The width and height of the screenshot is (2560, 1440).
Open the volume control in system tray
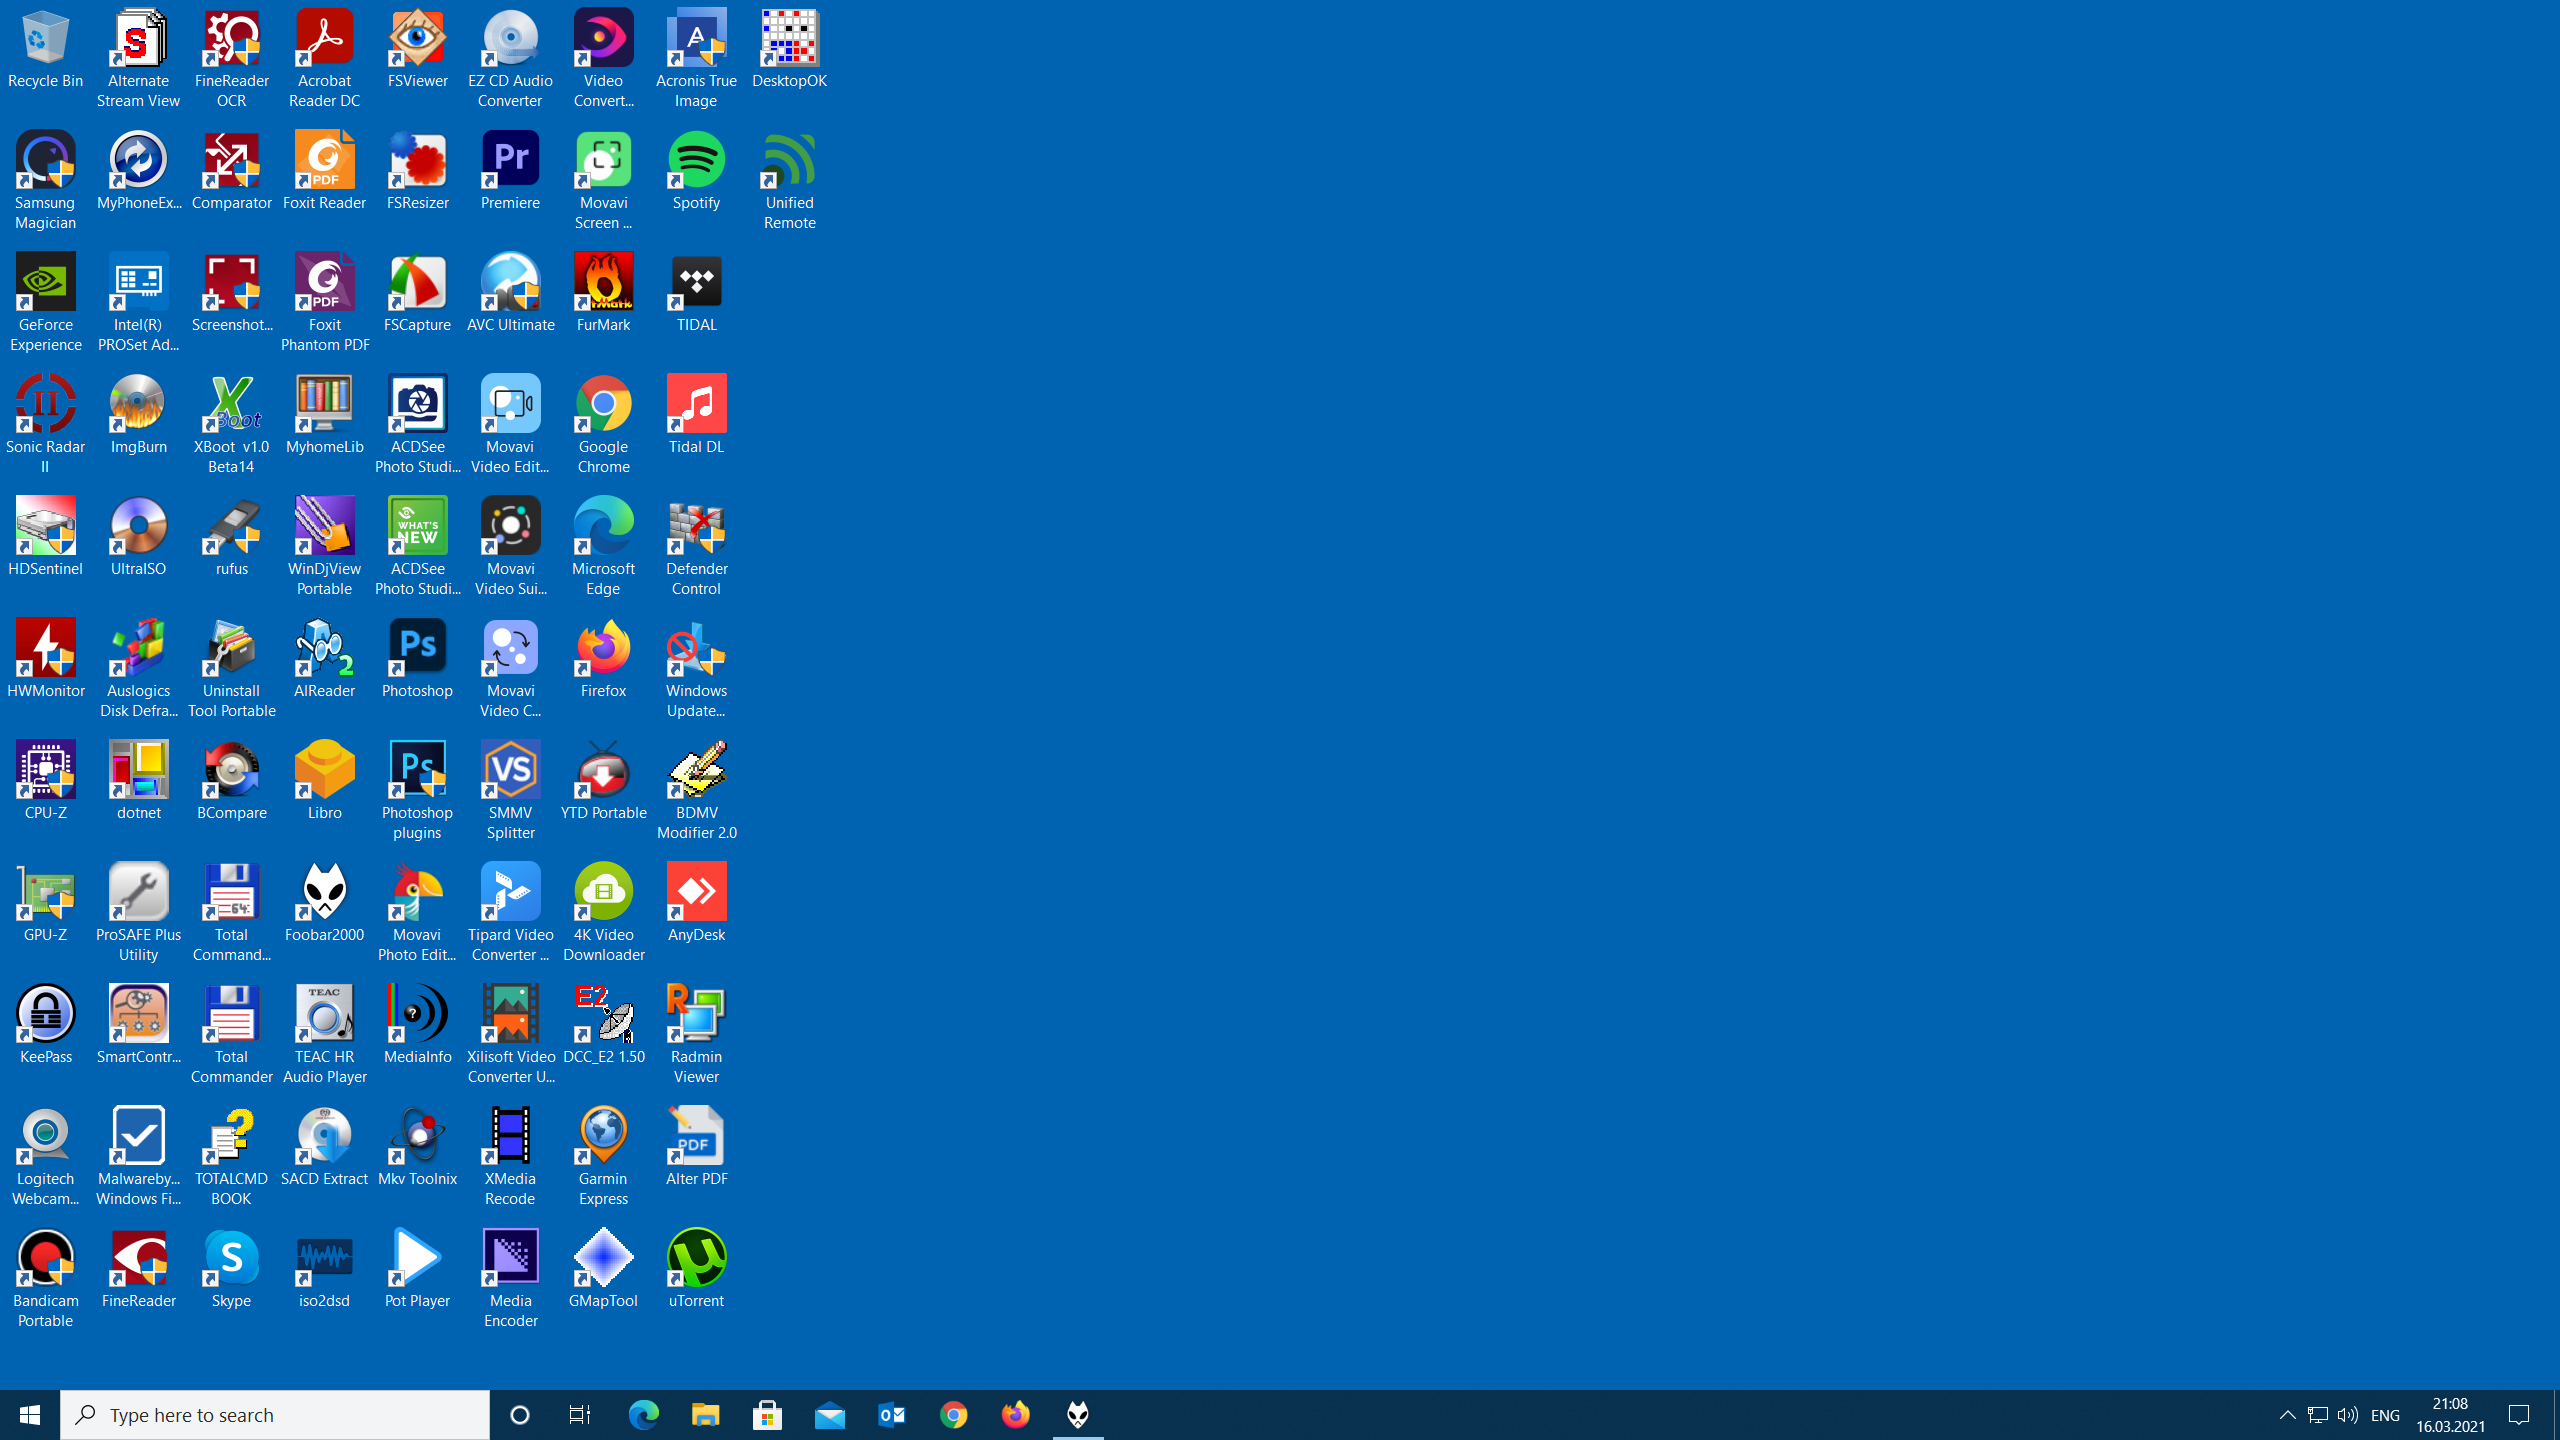click(x=2348, y=1415)
